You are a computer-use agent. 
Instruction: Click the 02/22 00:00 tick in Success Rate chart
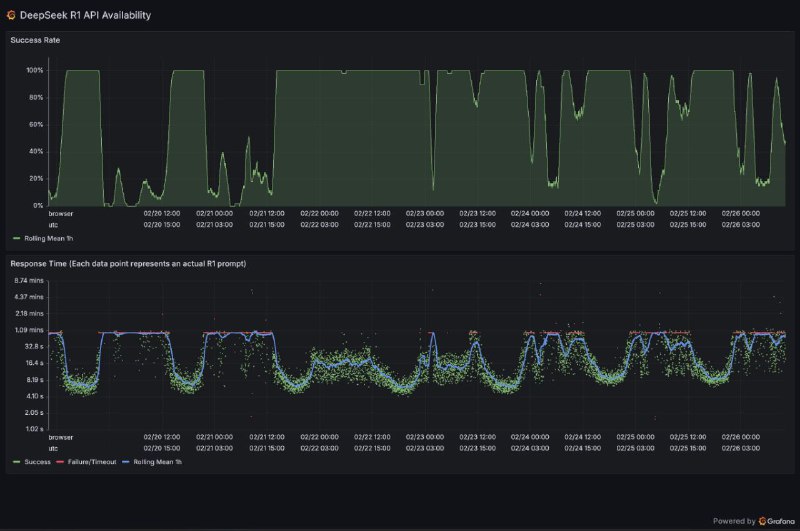coord(322,213)
